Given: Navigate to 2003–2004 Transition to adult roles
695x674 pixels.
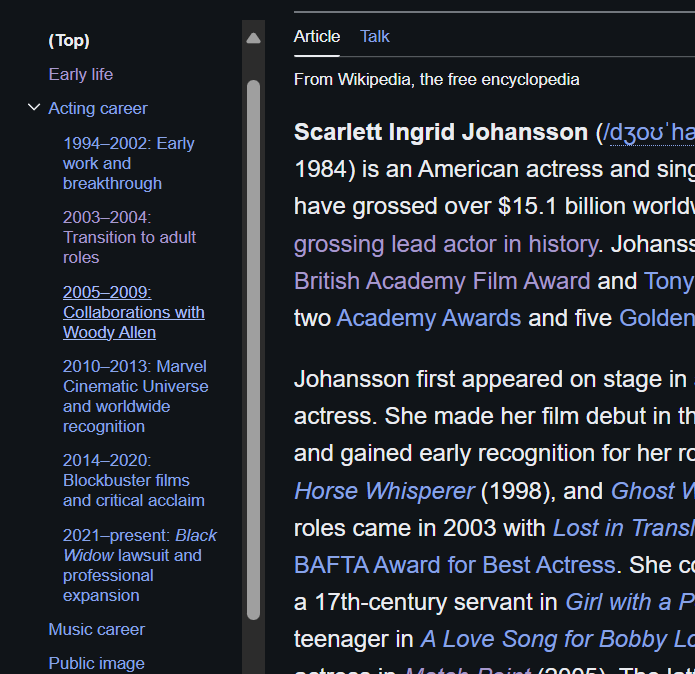Looking at the screenshot, I should pos(129,237).
